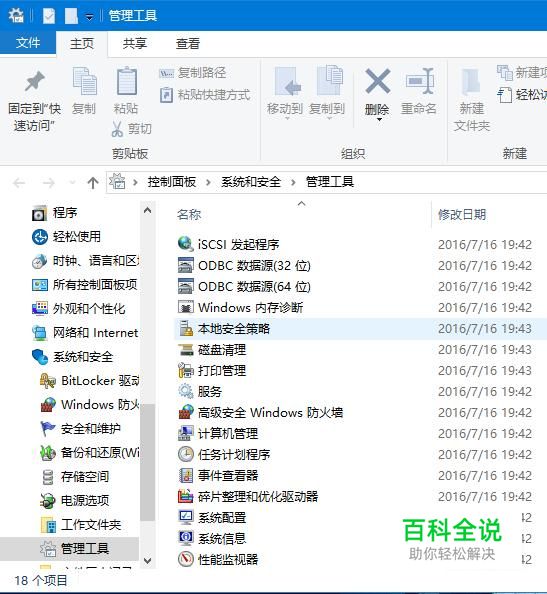
Task: Open 轻松使用 in the navigation pane
Action: tap(77, 237)
